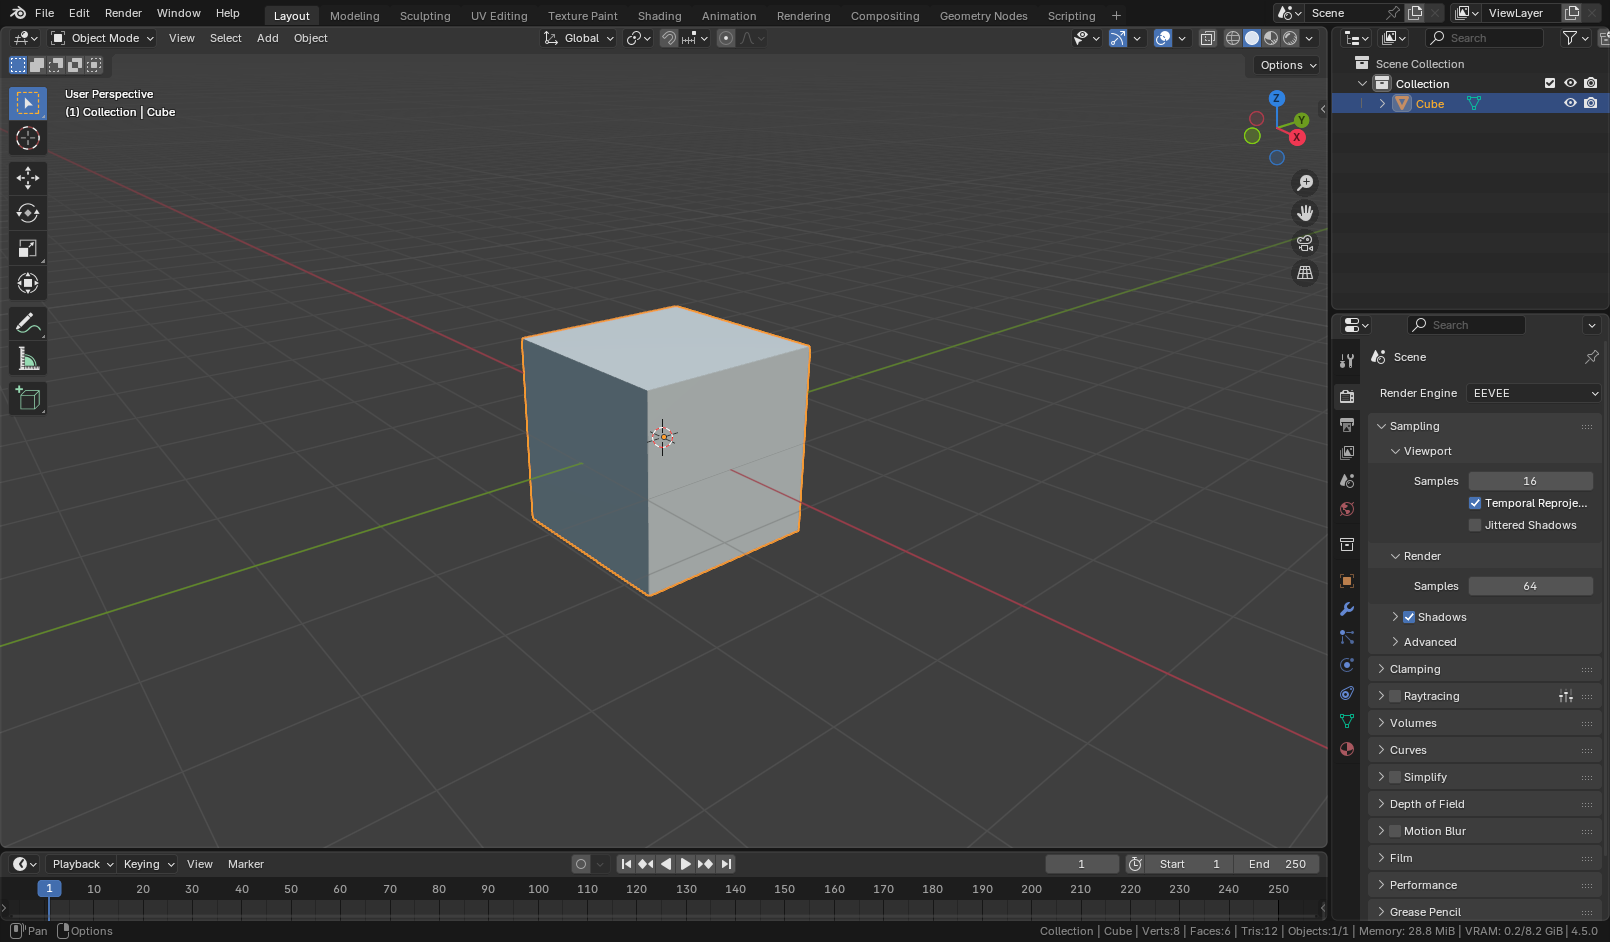This screenshot has width=1610, height=942.
Task: Open the Physics properties tab
Action: pos(1347,665)
